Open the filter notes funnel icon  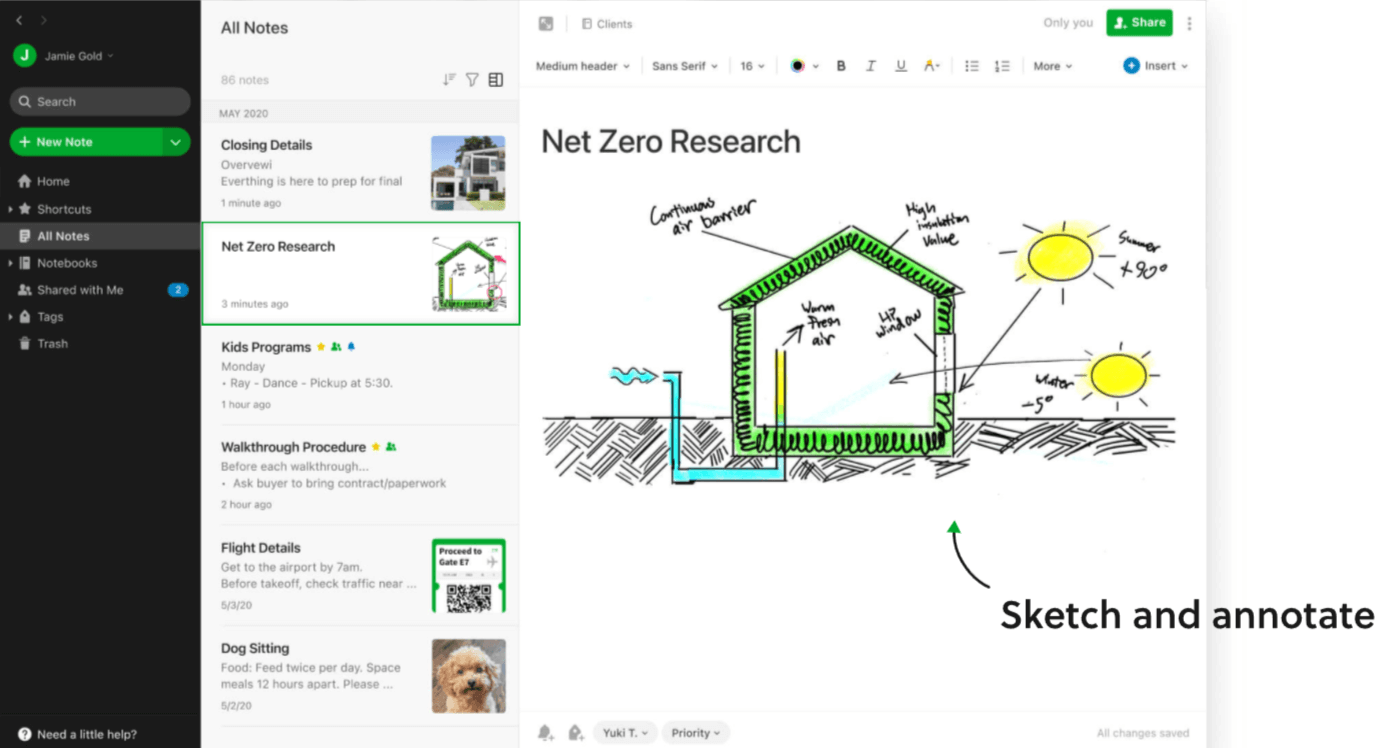[472, 80]
